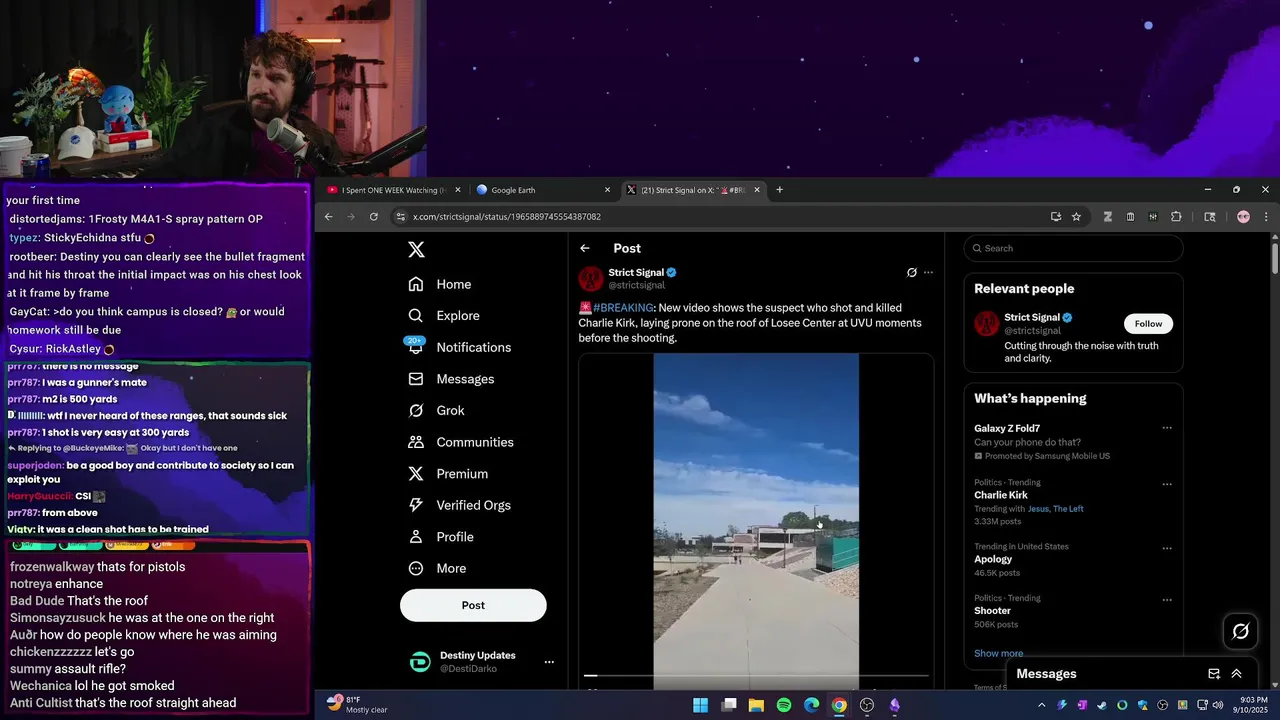Bookmark this page with star icon
The width and height of the screenshot is (1280, 720).
(1076, 217)
